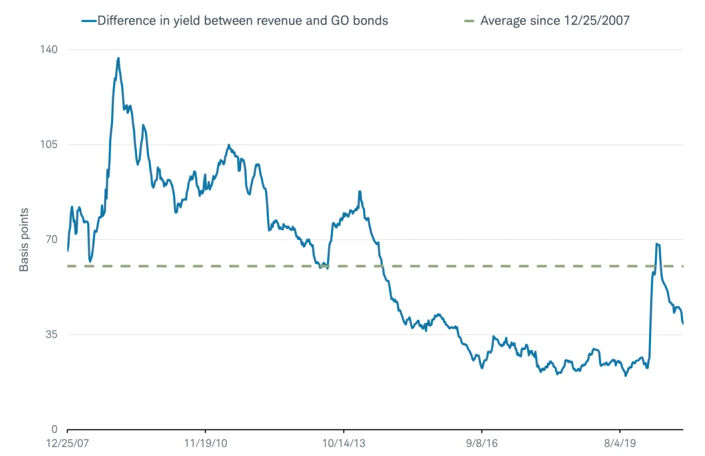Click the left start of the blue line
The height and width of the screenshot is (456, 705).
(x=67, y=250)
